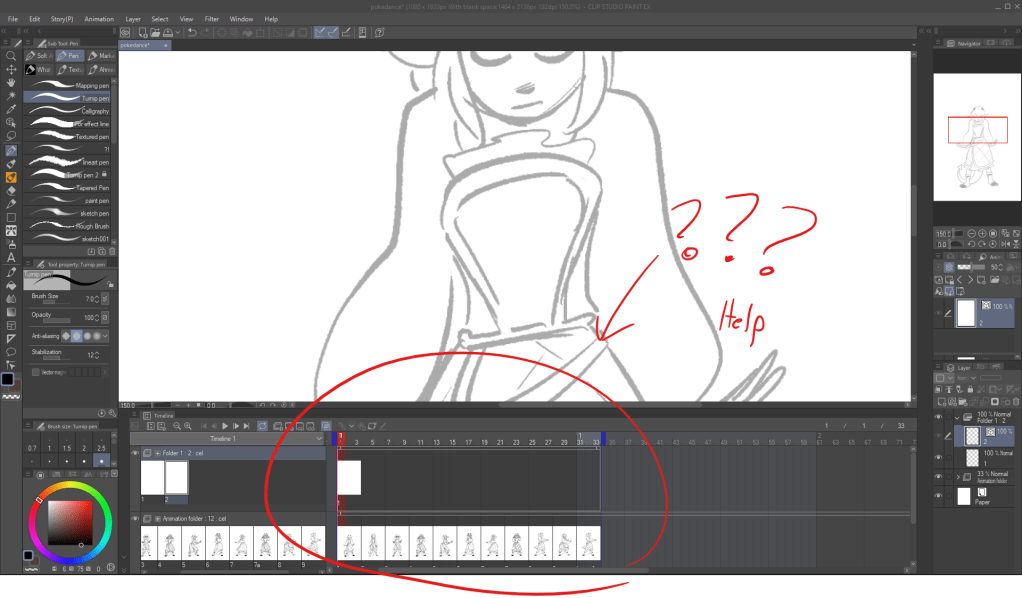Create a new raster layer in the Layer palette
Image resolution: width=1022 pixels, height=598 pixels.
(x=941, y=402)
